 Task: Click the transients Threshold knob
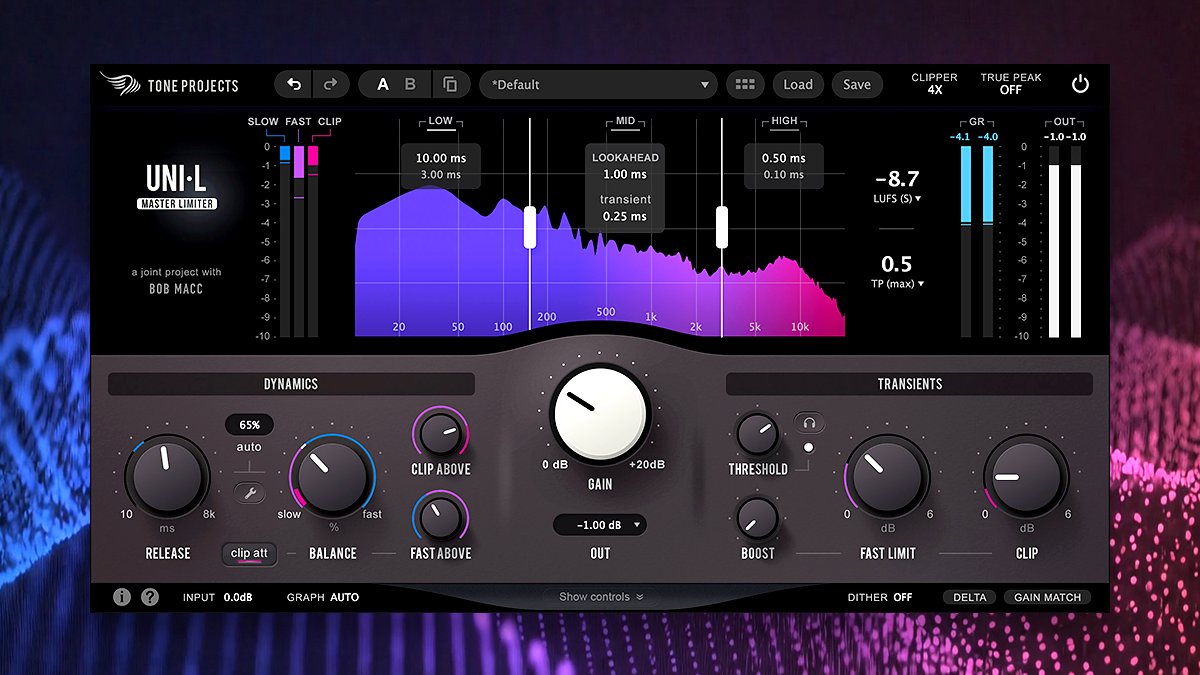(757, 434)
